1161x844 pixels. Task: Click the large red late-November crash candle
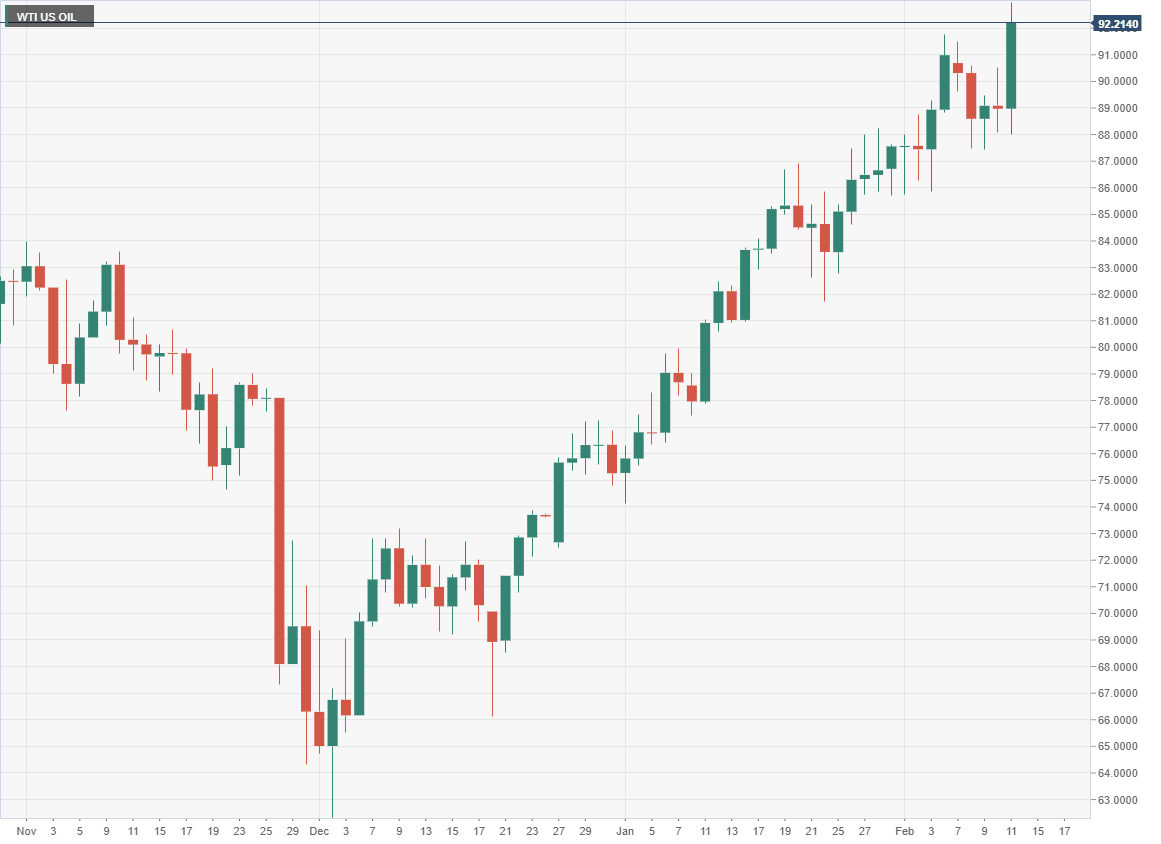pyautogui.click(x=280, y=530)
